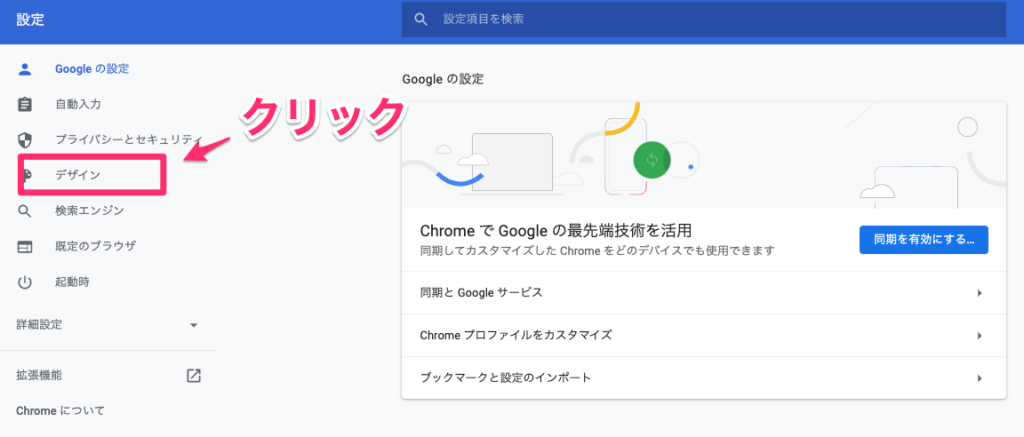The height and width of the screenshot is (437, 1024).
Task: Click the search icon in the top bar
Action: [422, 19]
